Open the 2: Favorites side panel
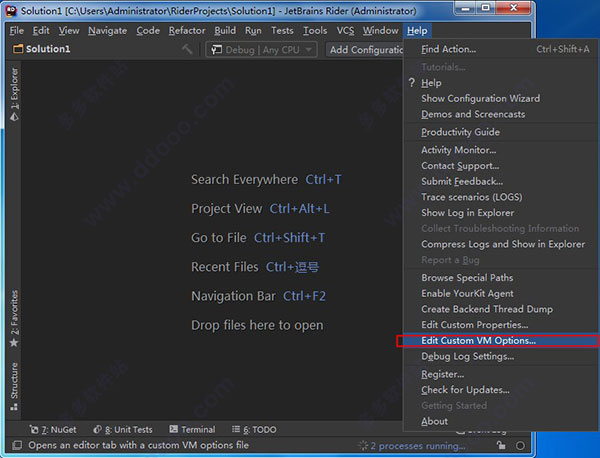This screenshot has width=600, height=458. tap(14, 318)
